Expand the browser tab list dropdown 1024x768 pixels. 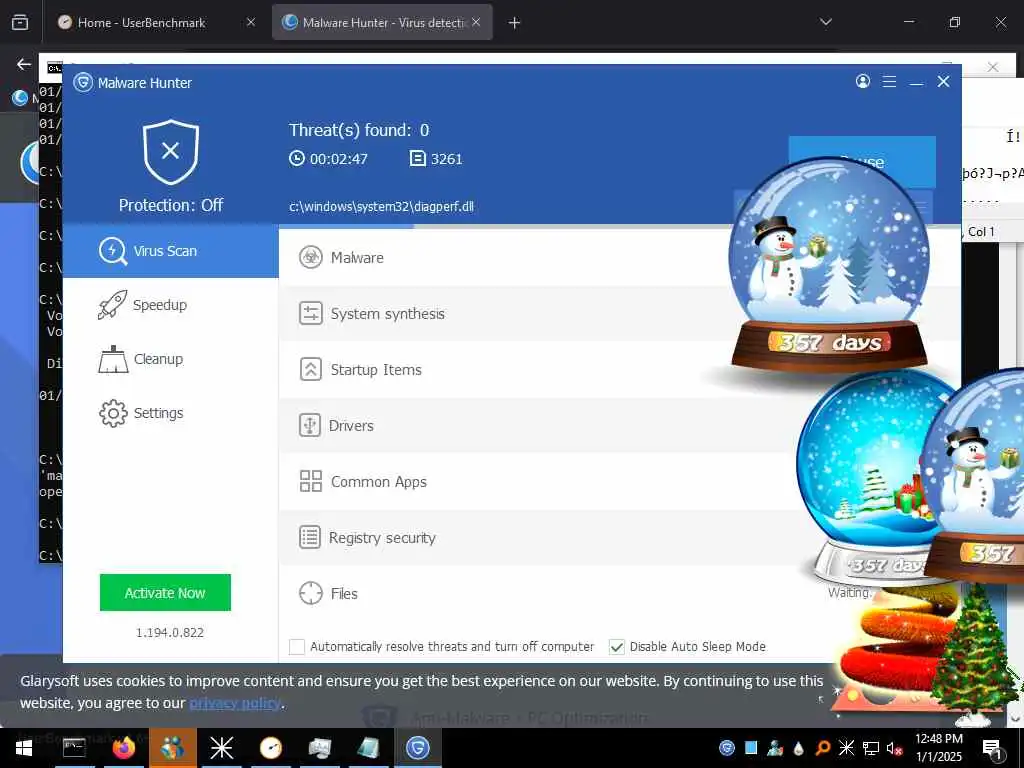[825, 22]
